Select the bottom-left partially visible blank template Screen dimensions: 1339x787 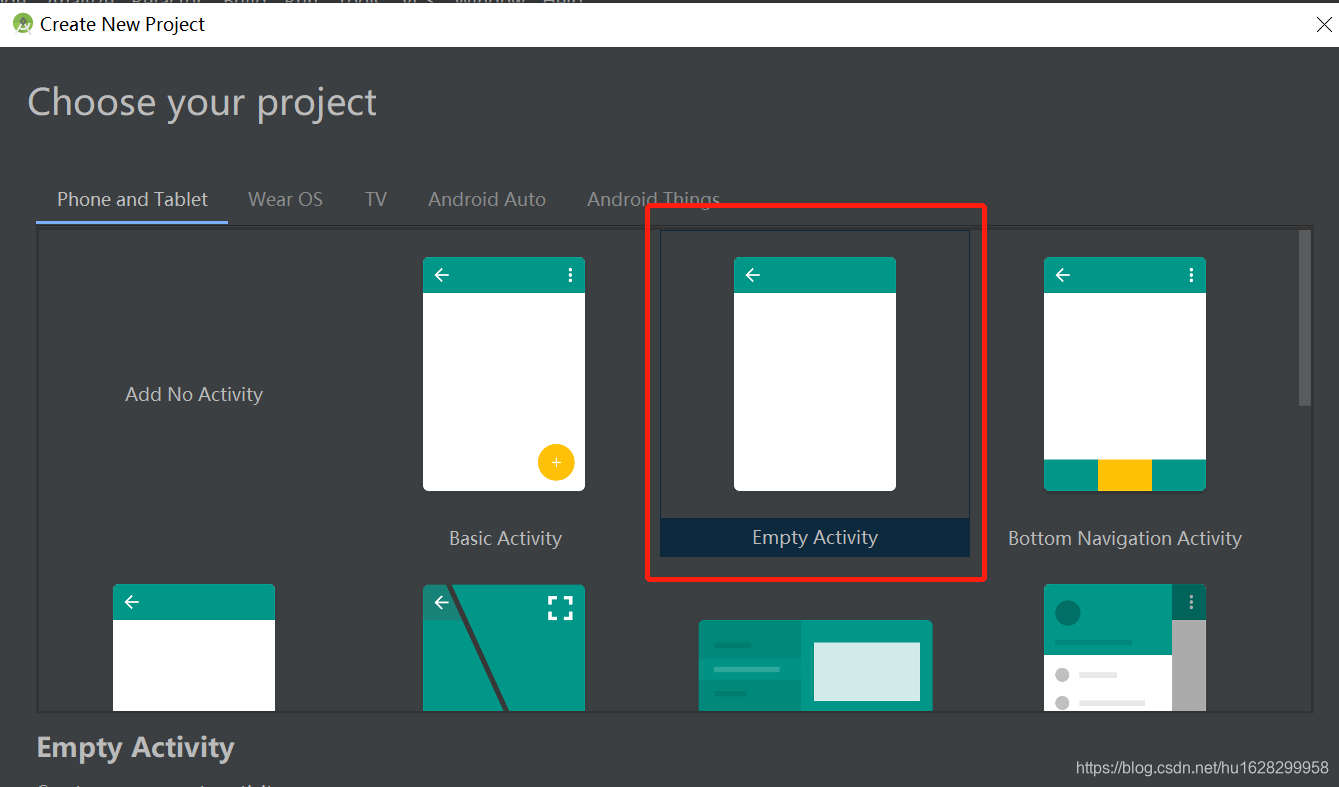click(194, 648)
